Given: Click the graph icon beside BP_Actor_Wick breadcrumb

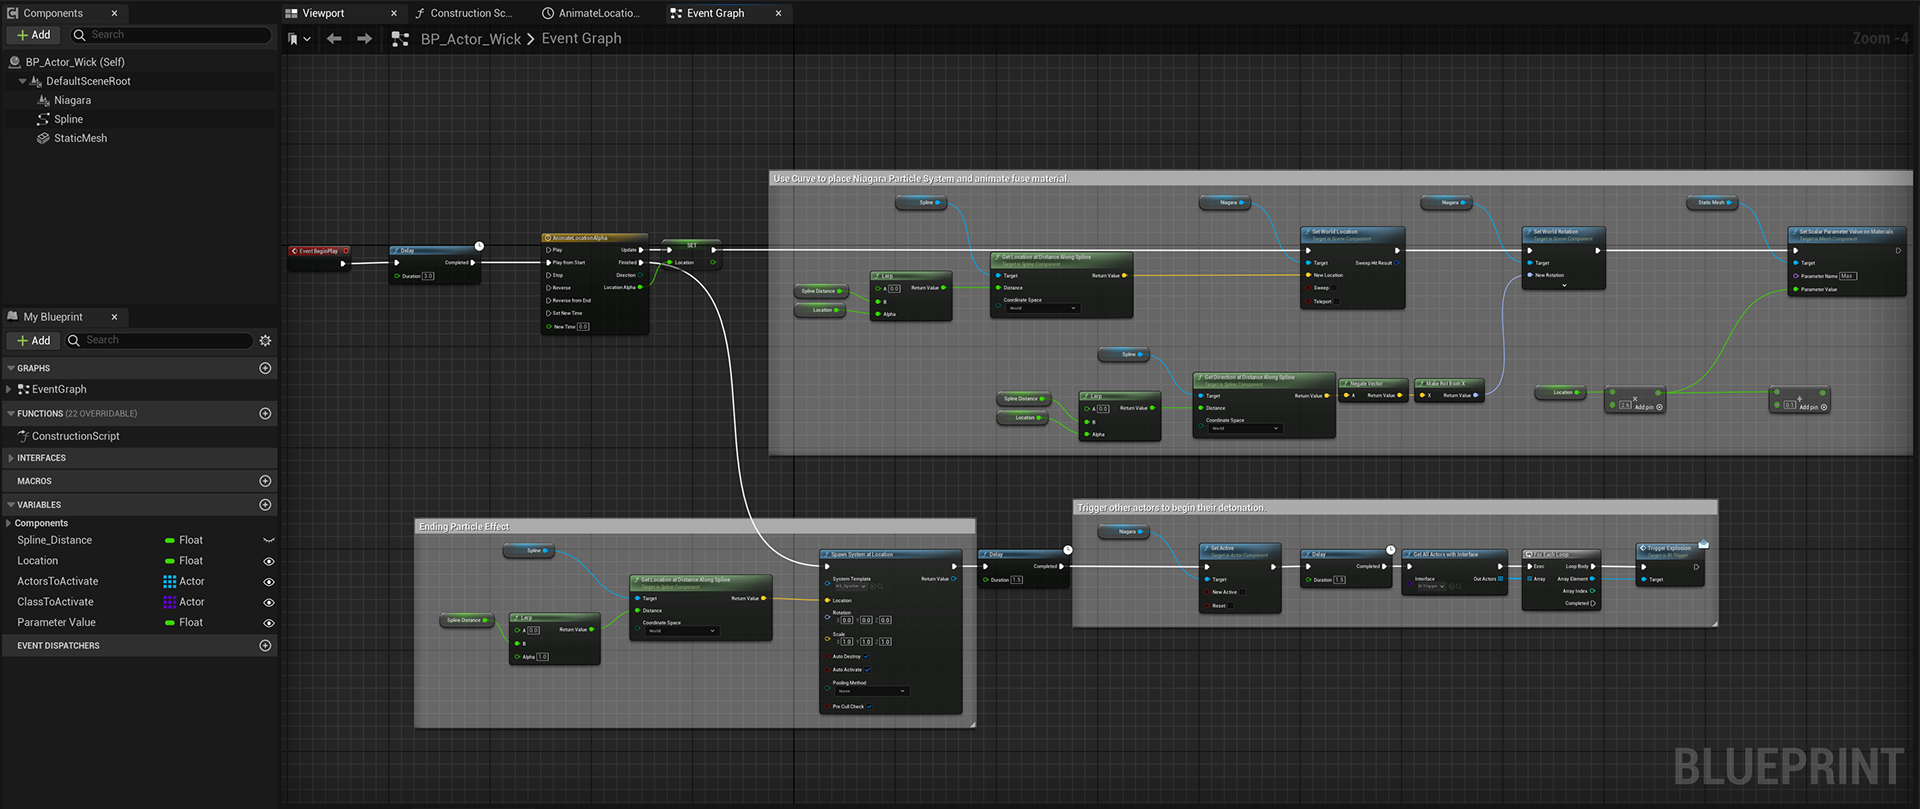Looking at the screenshot, I should (x=400, y=39).
